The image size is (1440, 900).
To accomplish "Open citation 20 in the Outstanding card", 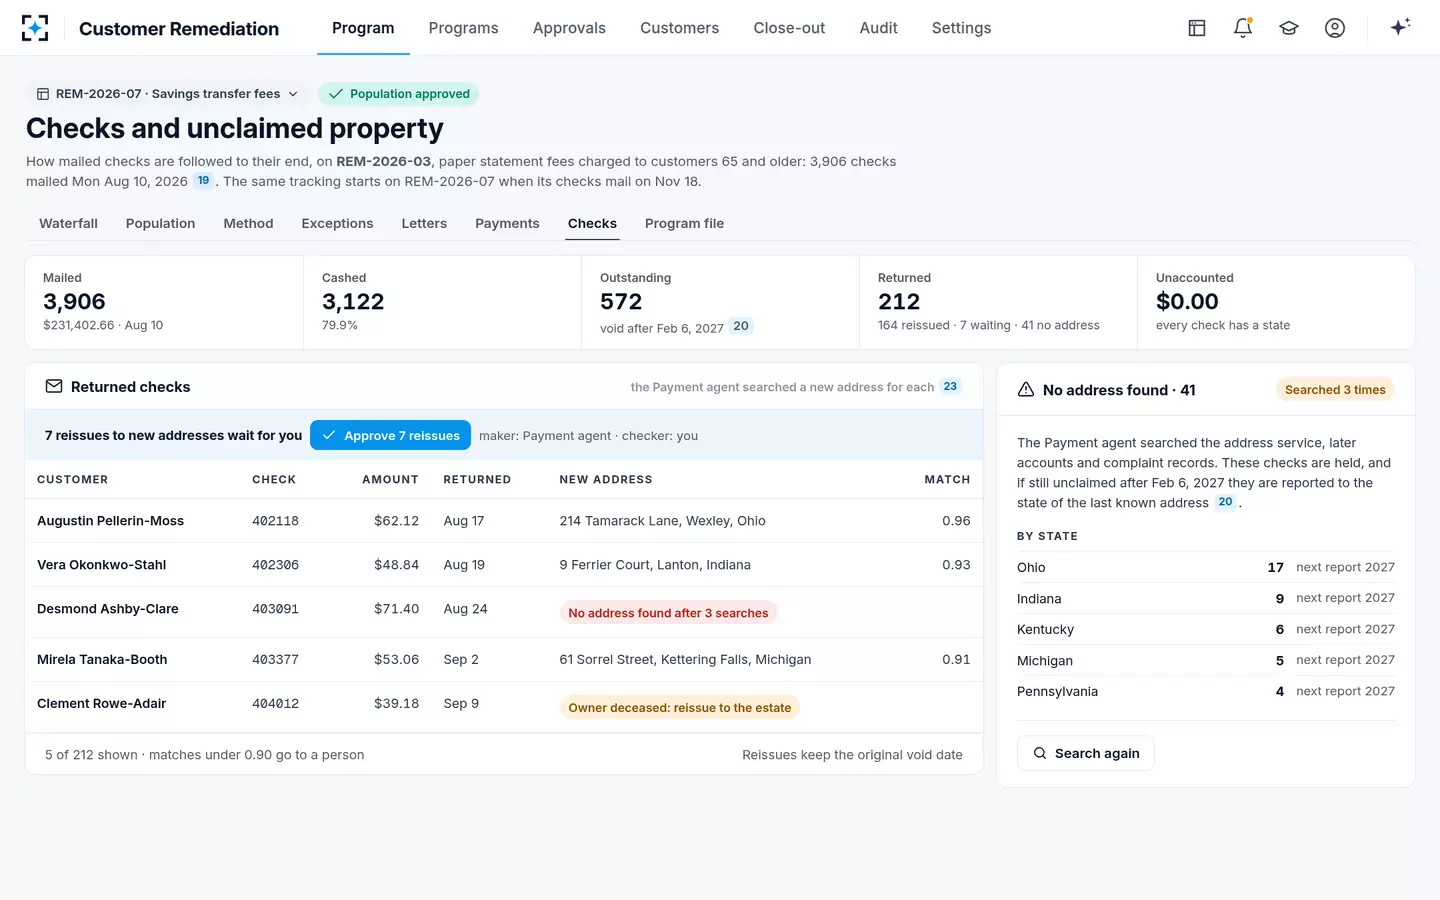I will (x=741, y=326).
